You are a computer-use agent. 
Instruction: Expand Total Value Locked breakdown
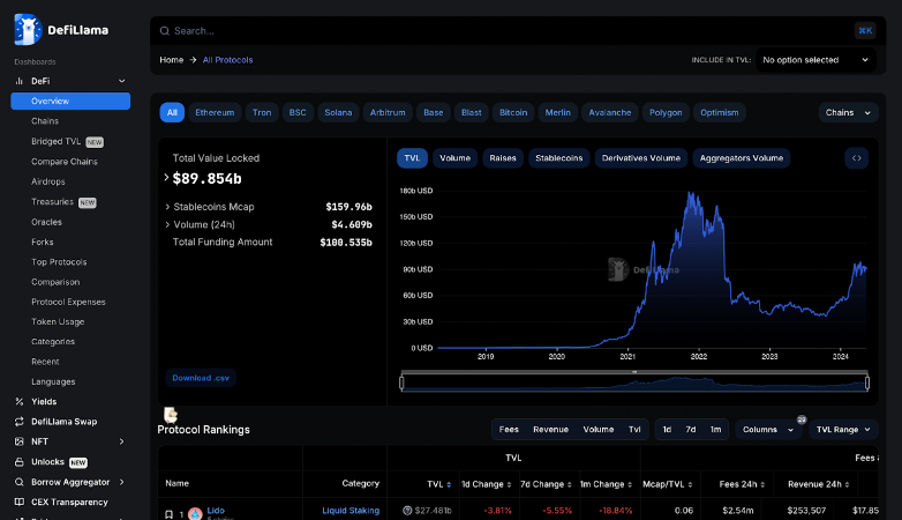166,178
